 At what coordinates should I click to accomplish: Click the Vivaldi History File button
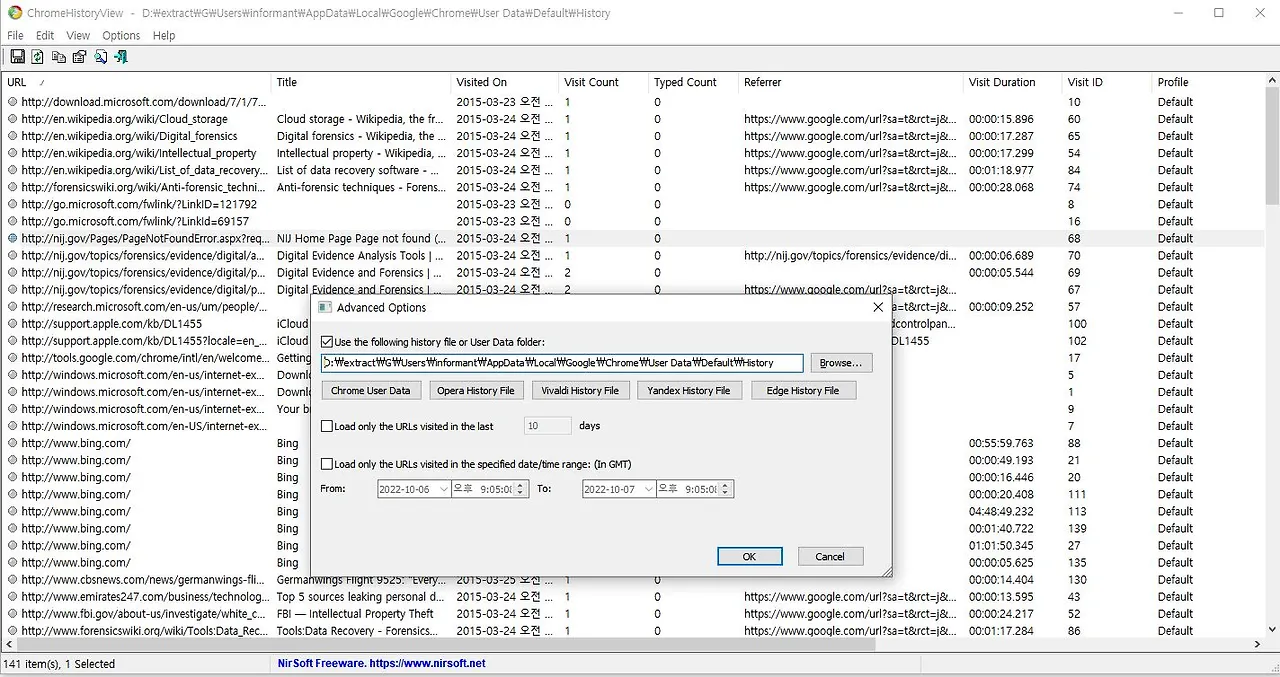coord(581,390)
